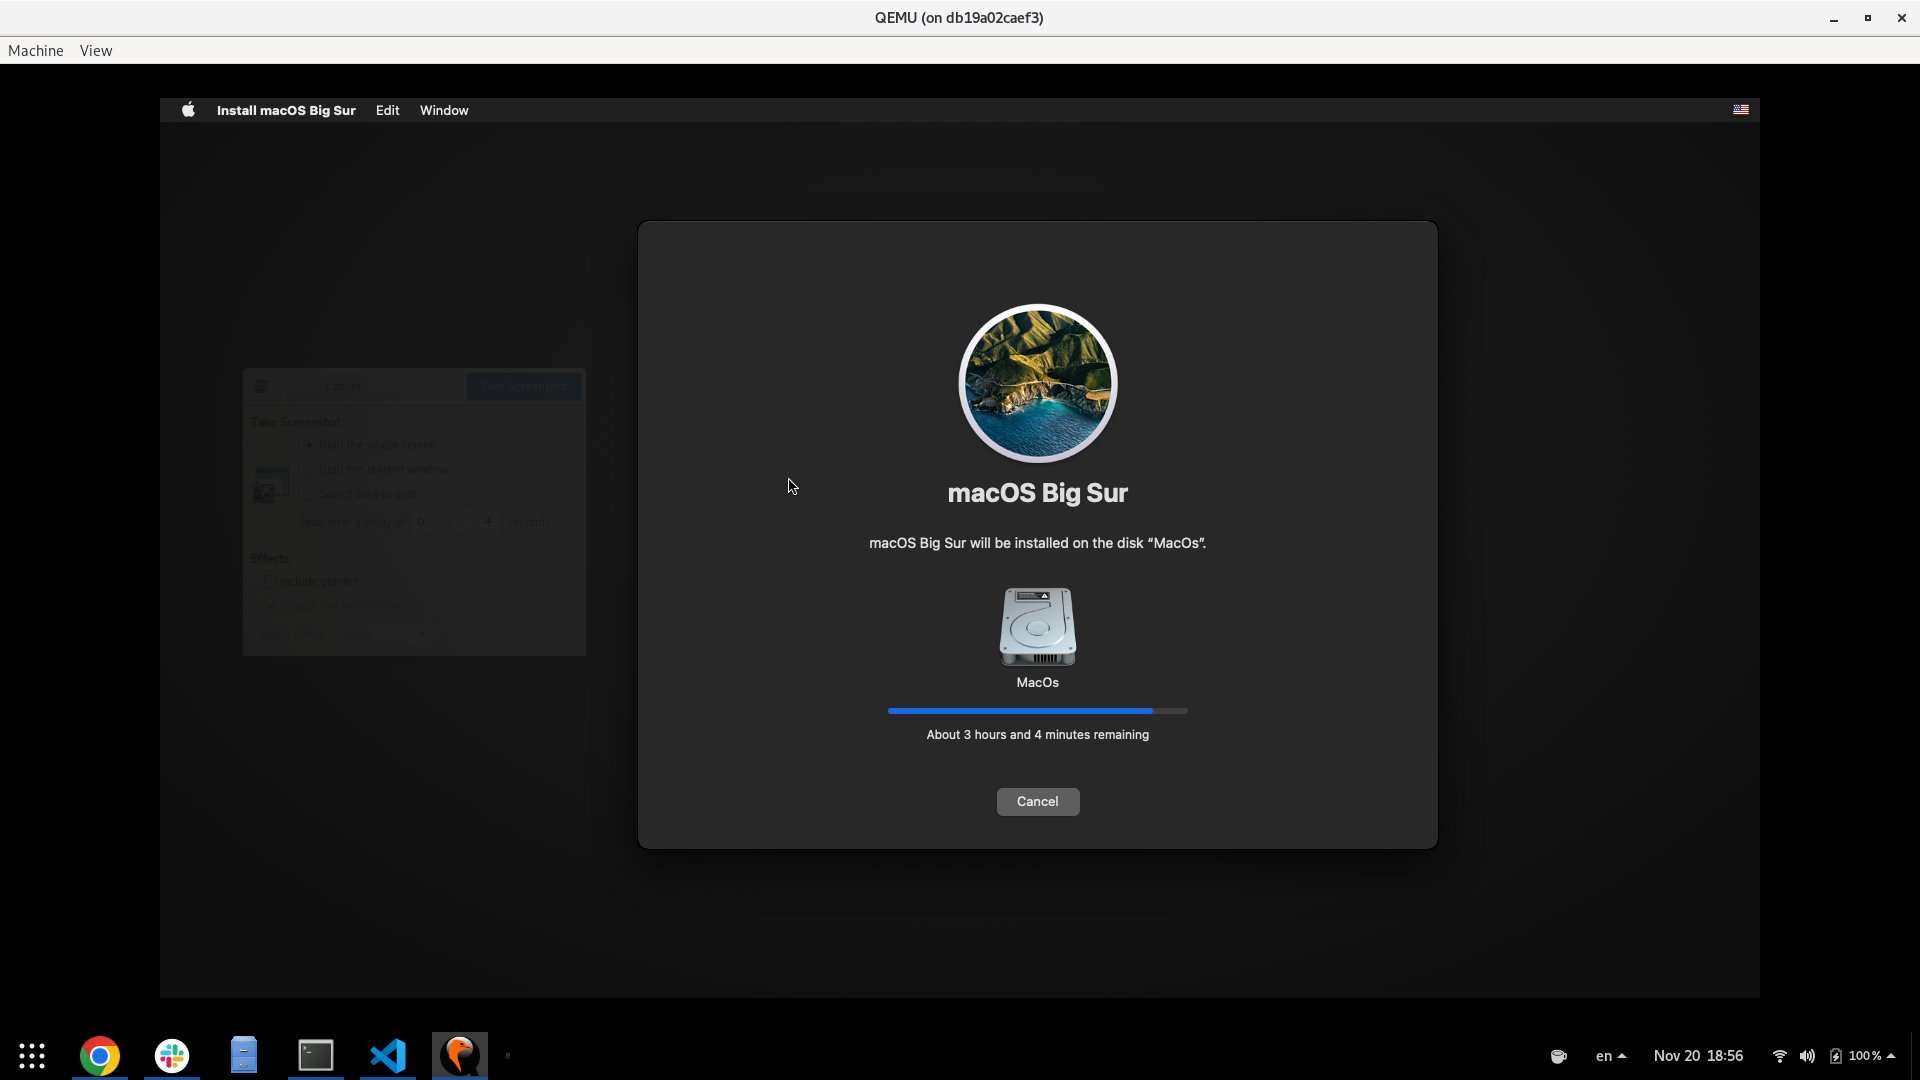Uncheck Include the window border
Screen dimensions: 1920x1080
coord(272,606)
